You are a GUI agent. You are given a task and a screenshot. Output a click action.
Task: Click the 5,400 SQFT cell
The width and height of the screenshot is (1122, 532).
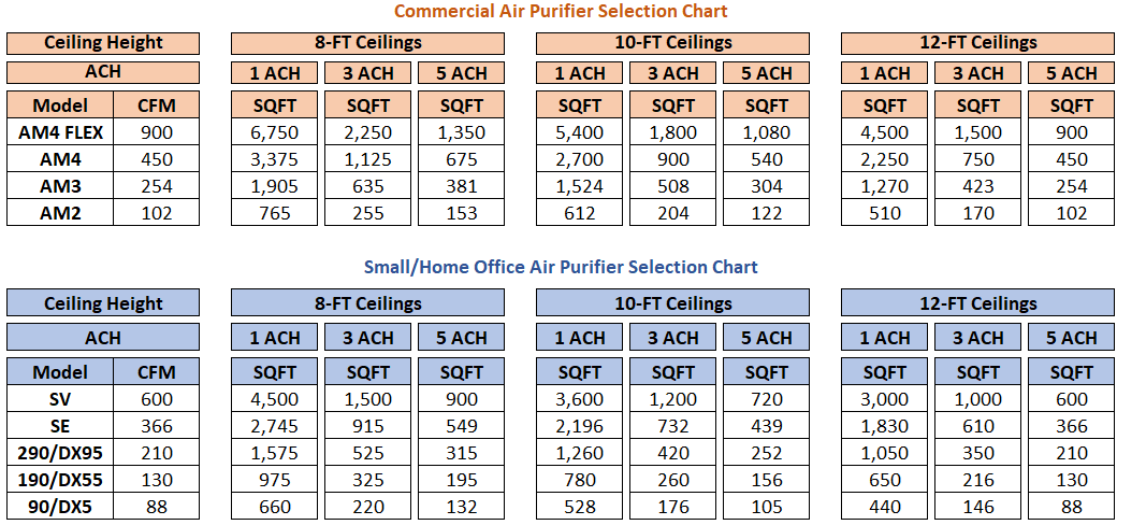tap(580, 132)
